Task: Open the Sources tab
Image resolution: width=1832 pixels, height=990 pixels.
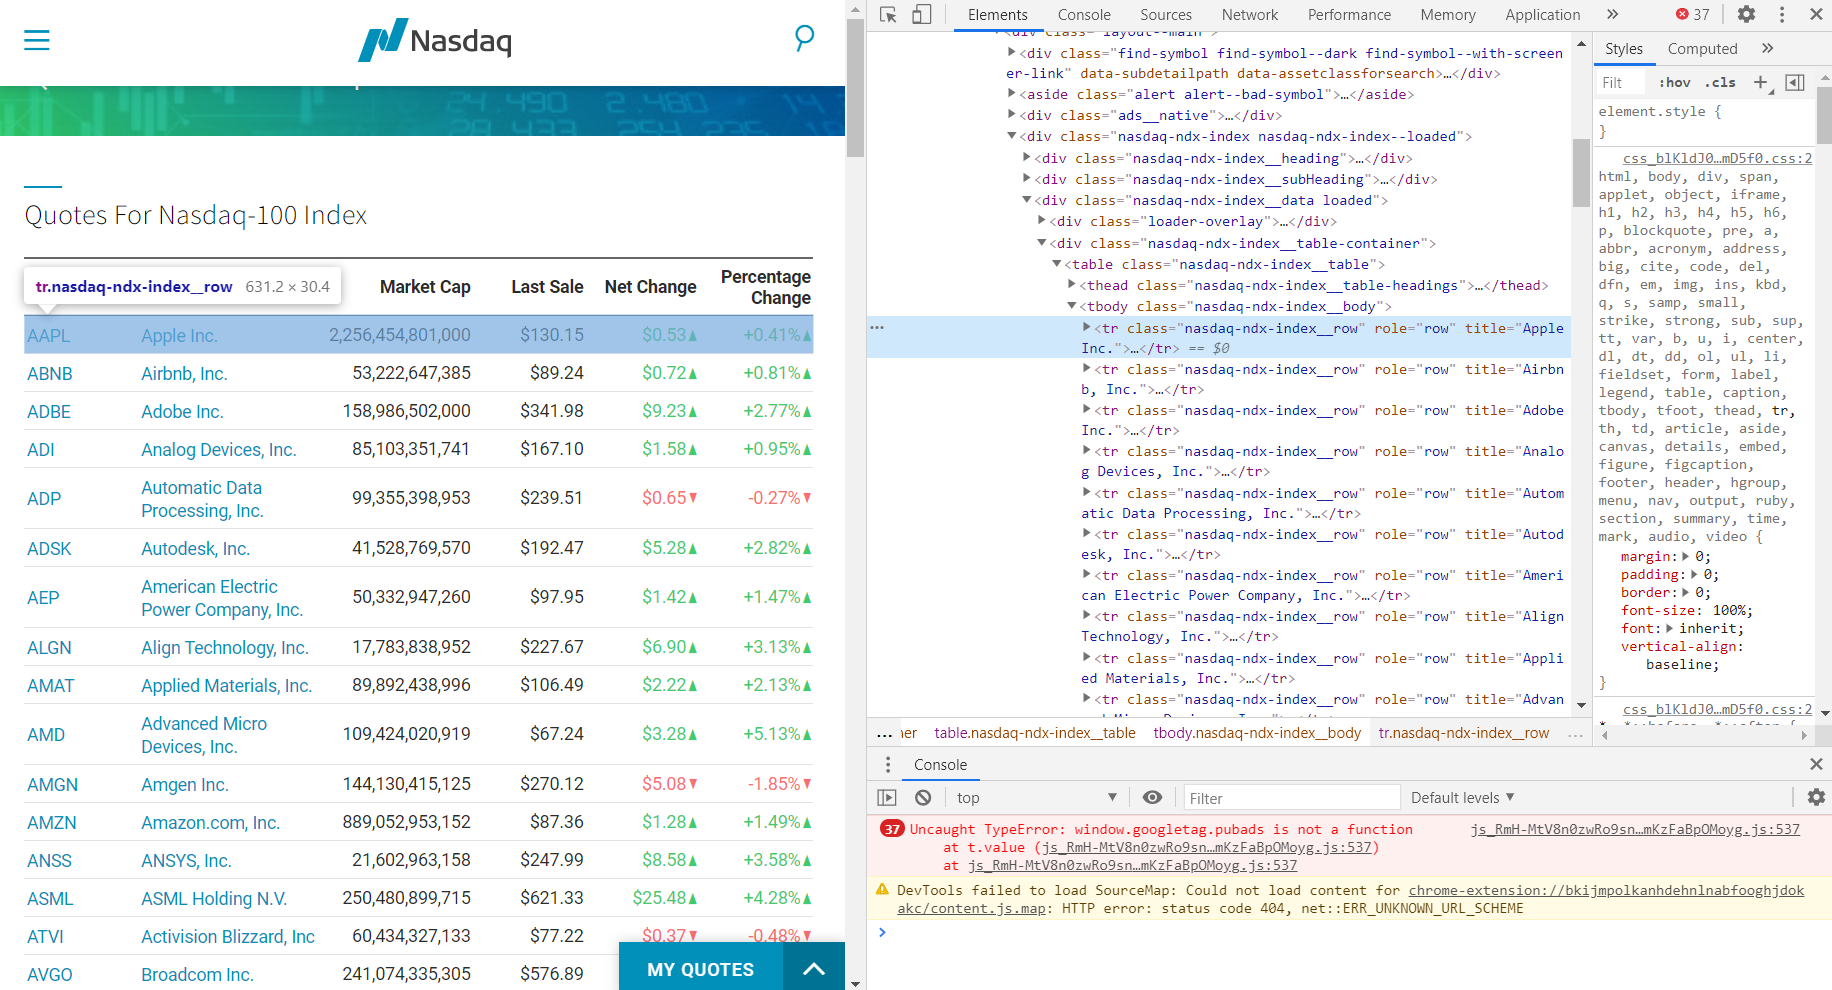Action: tap(1166, 15)
